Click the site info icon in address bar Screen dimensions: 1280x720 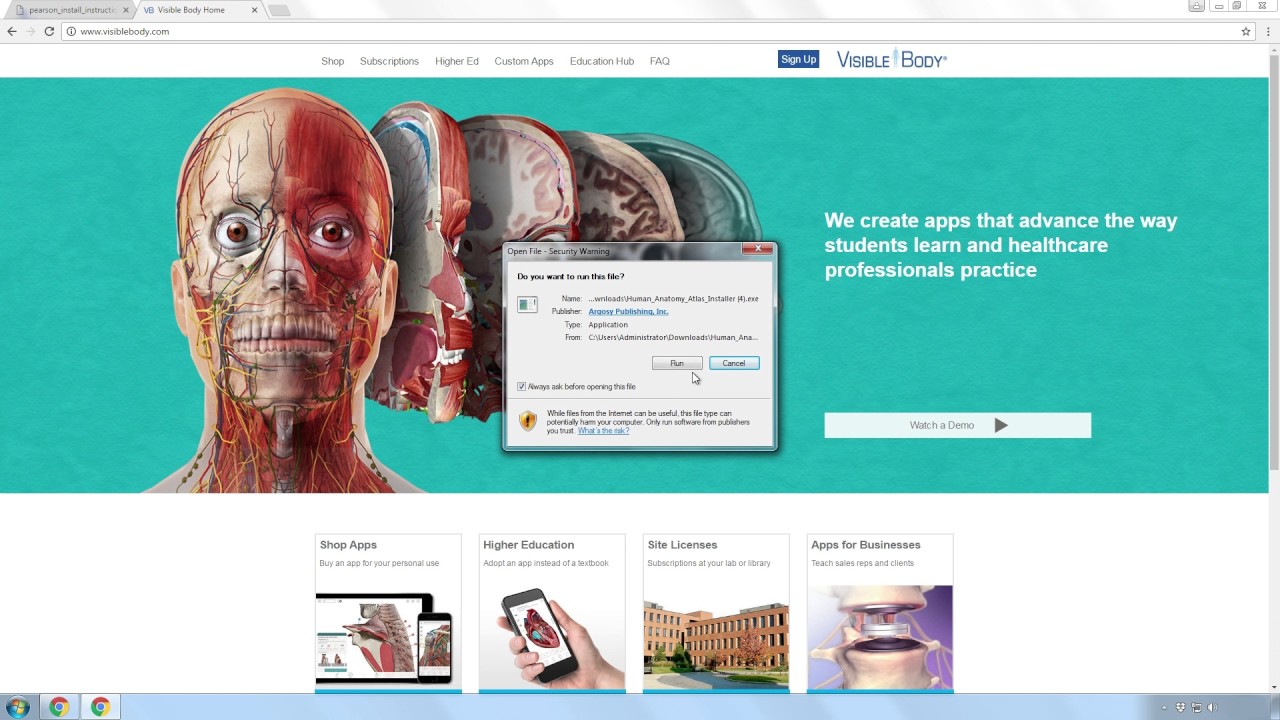tap(71, 31)
